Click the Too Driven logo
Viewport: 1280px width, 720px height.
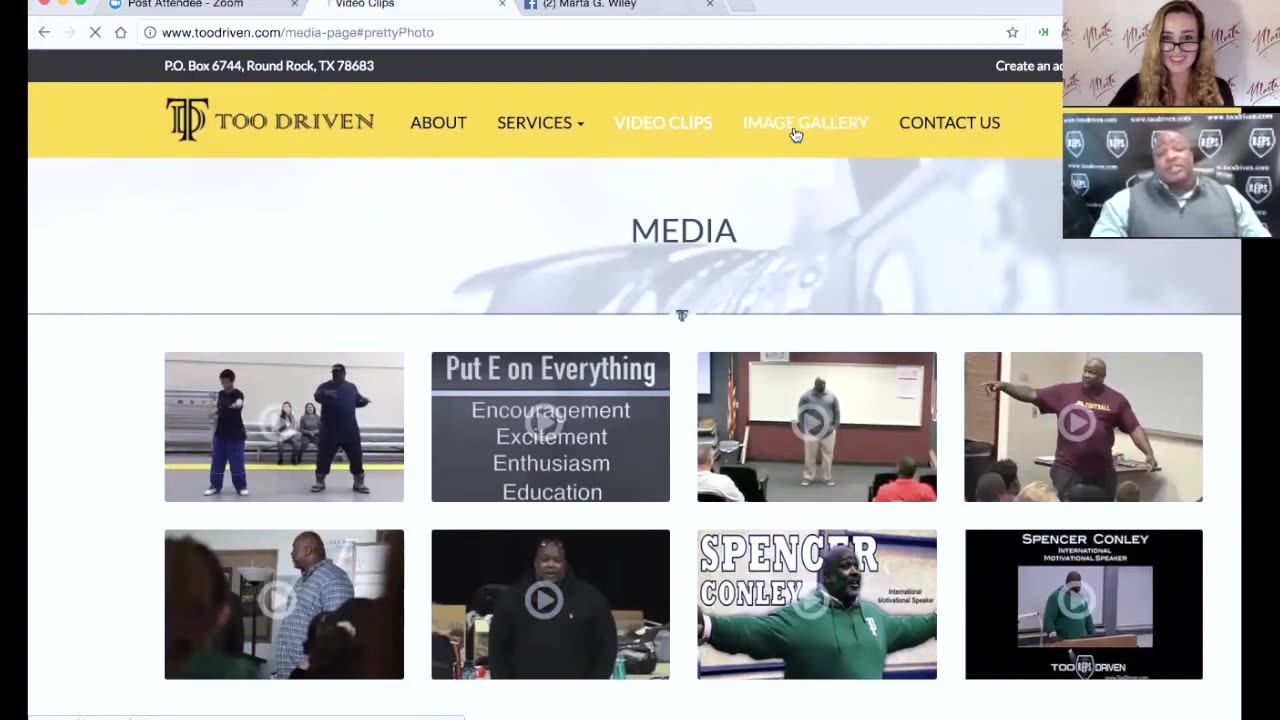(270, 120)
